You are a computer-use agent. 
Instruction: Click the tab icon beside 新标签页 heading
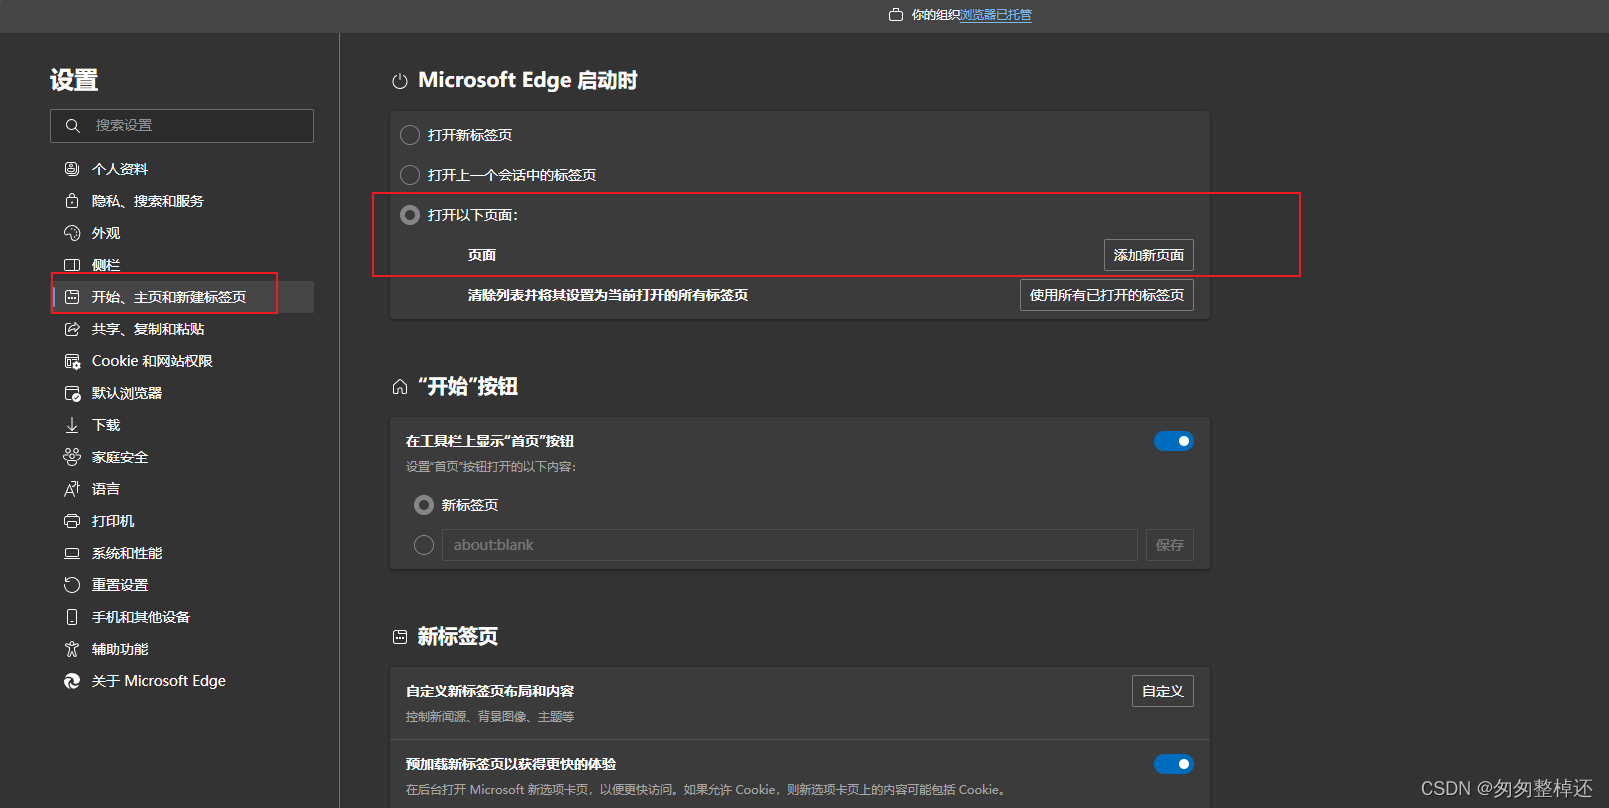(400, 637)
